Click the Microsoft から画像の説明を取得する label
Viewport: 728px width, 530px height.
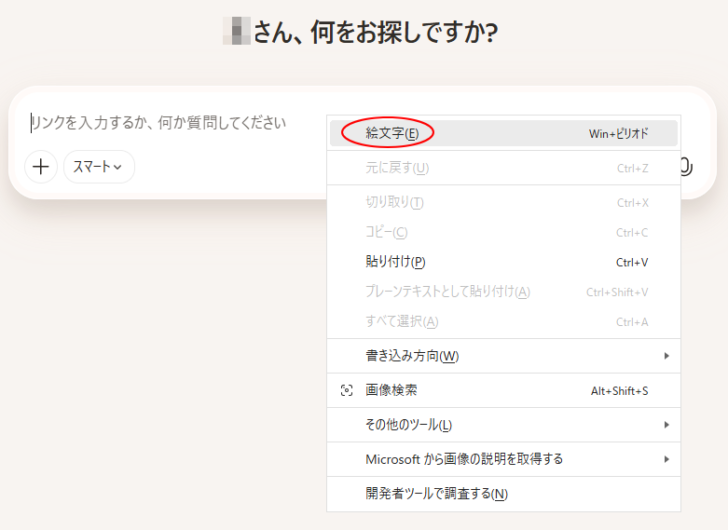tap(464, 459)
